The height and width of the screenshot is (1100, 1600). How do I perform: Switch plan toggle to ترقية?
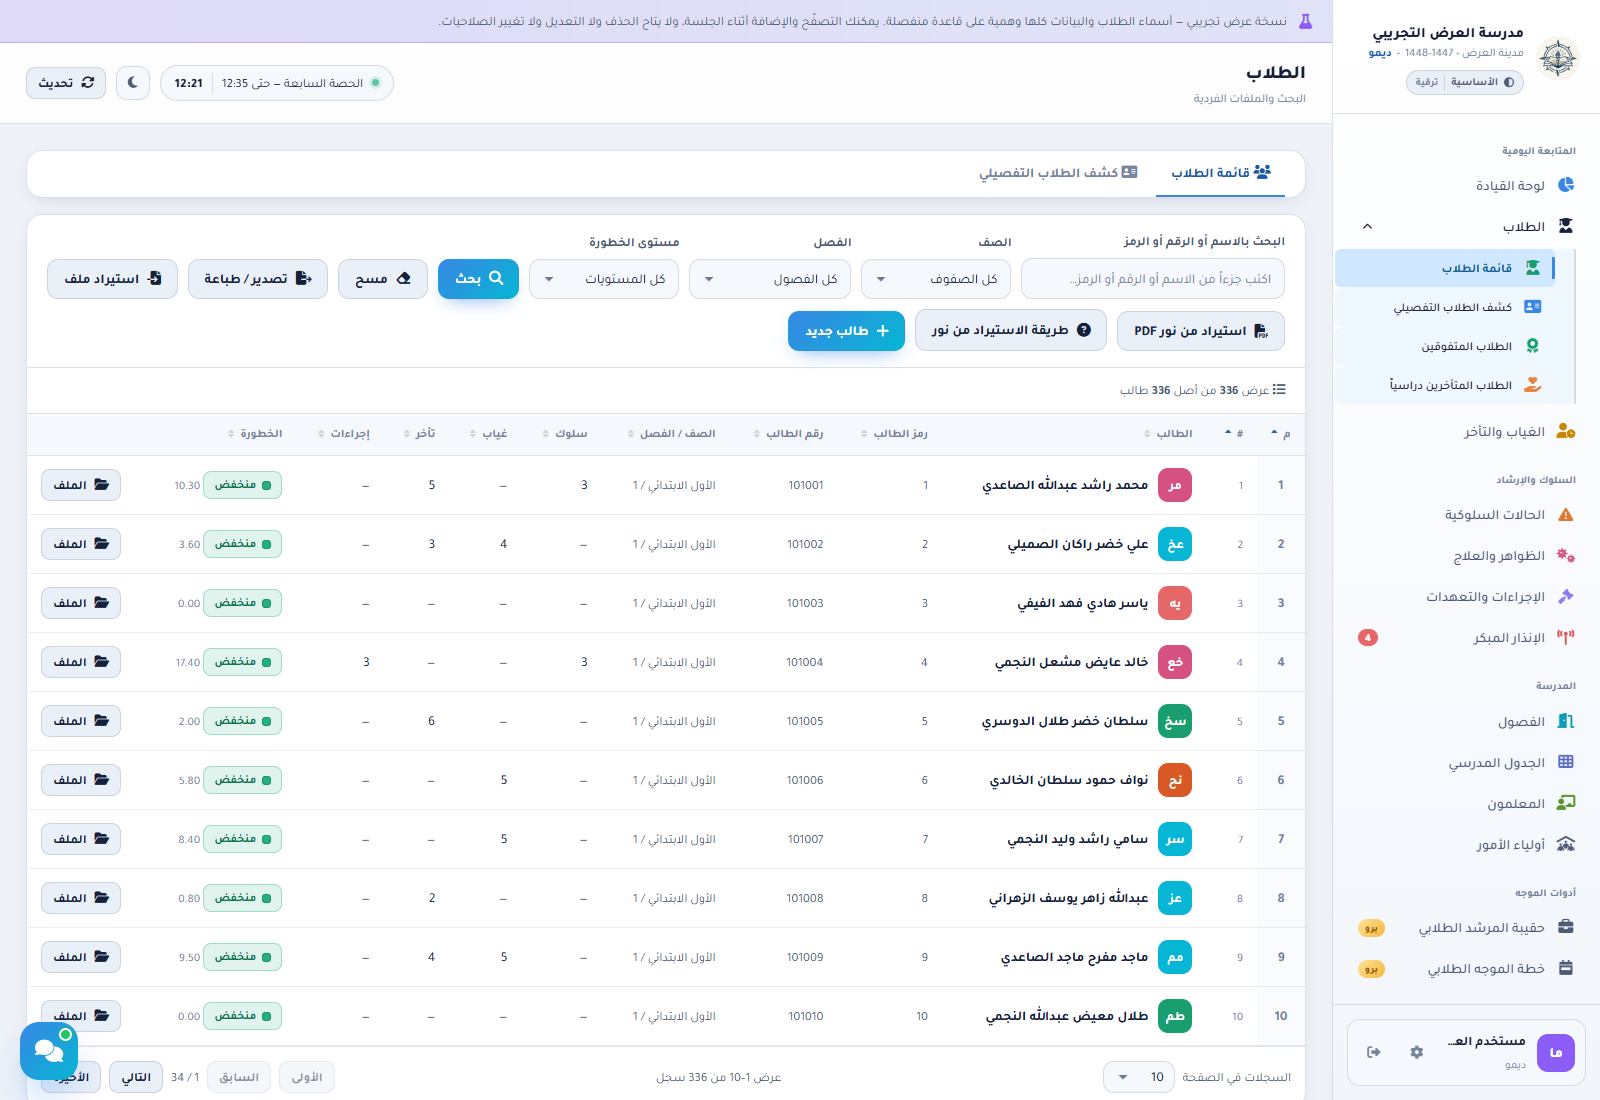1426,82
